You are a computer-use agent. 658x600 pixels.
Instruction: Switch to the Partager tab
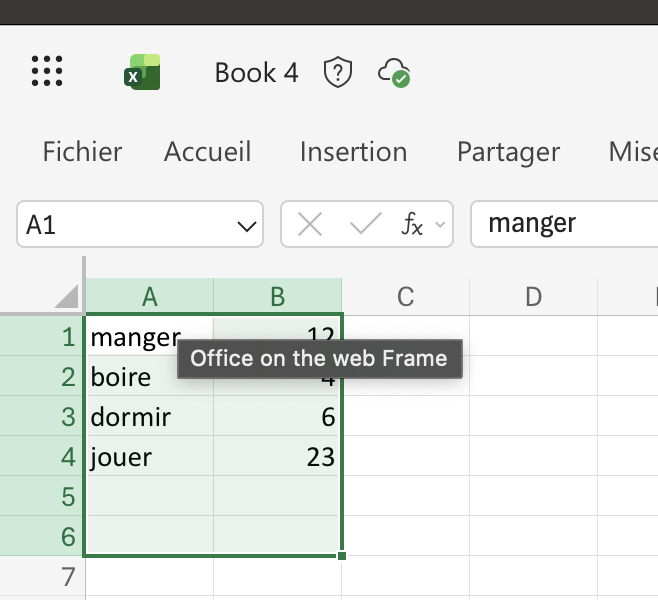click(508, 152)
